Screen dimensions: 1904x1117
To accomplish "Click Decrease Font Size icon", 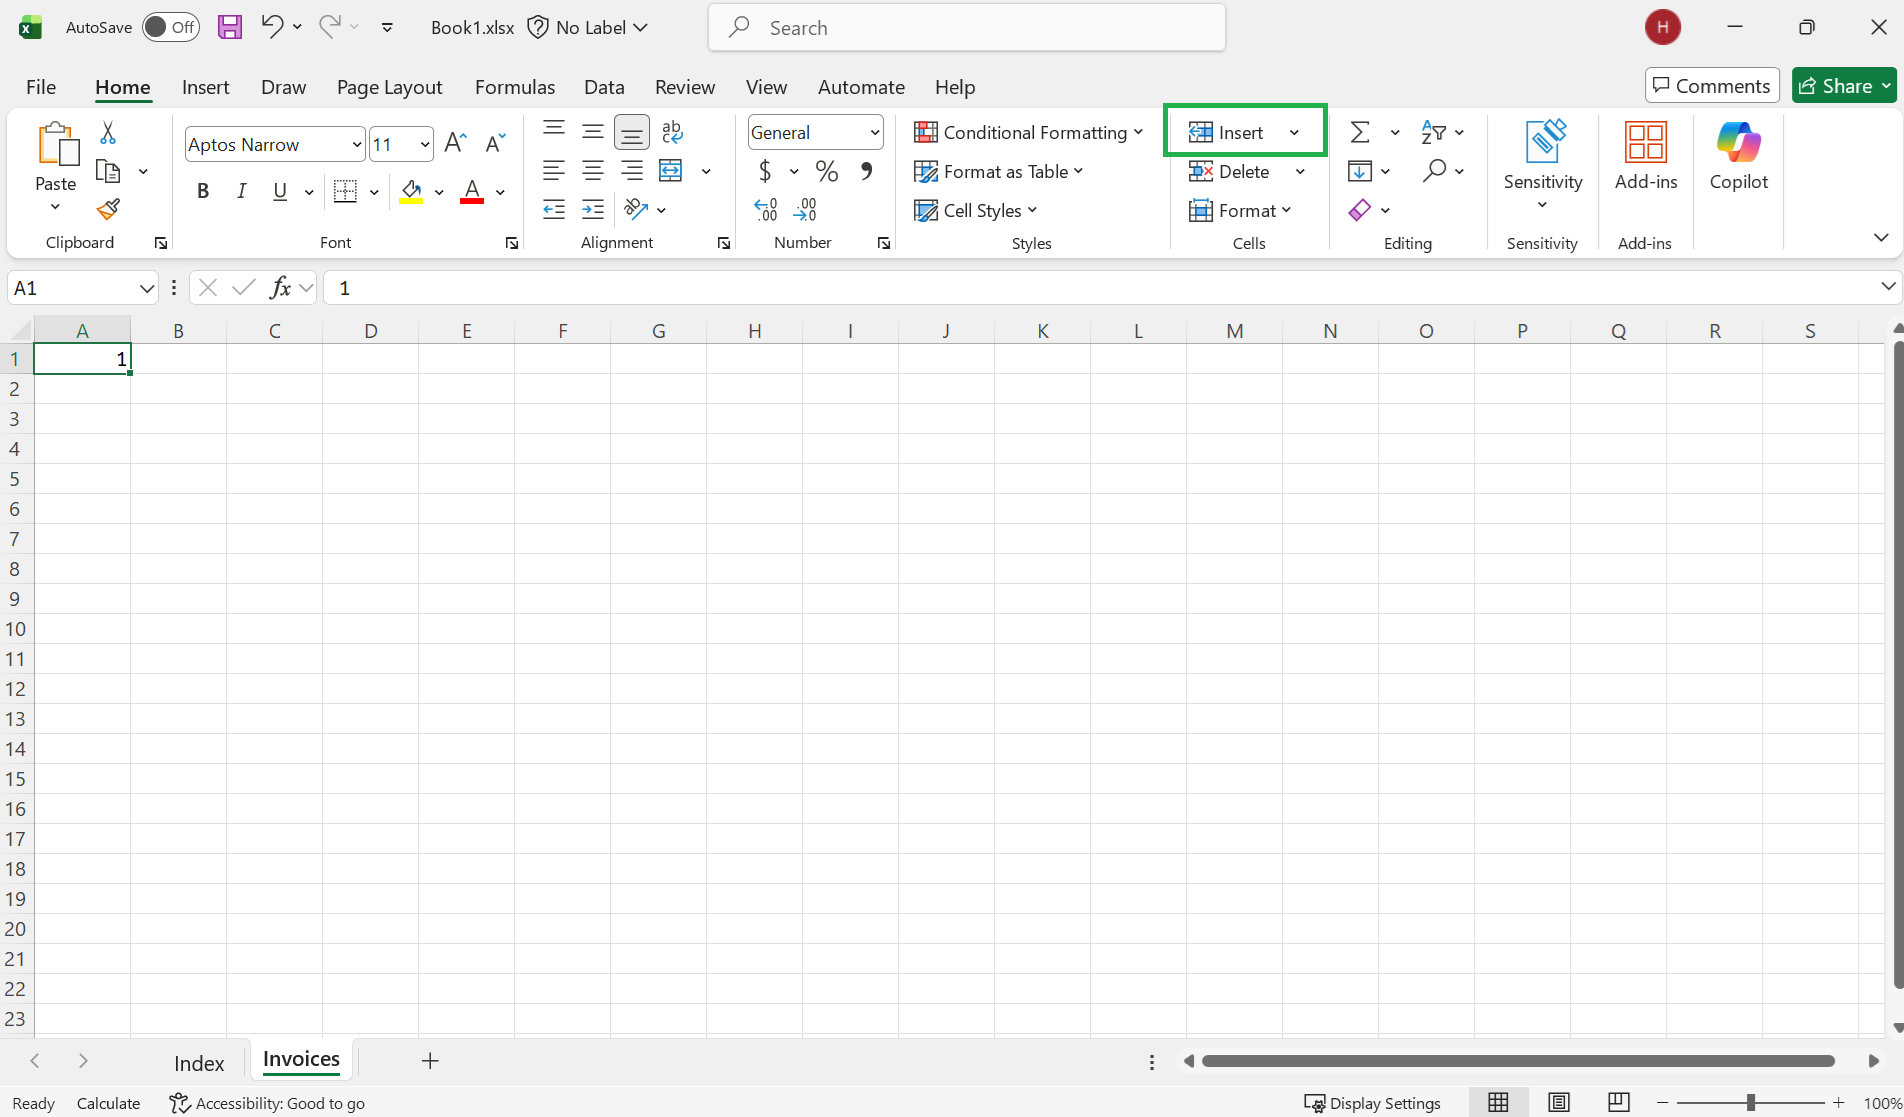I will click(x=495, y=144).
